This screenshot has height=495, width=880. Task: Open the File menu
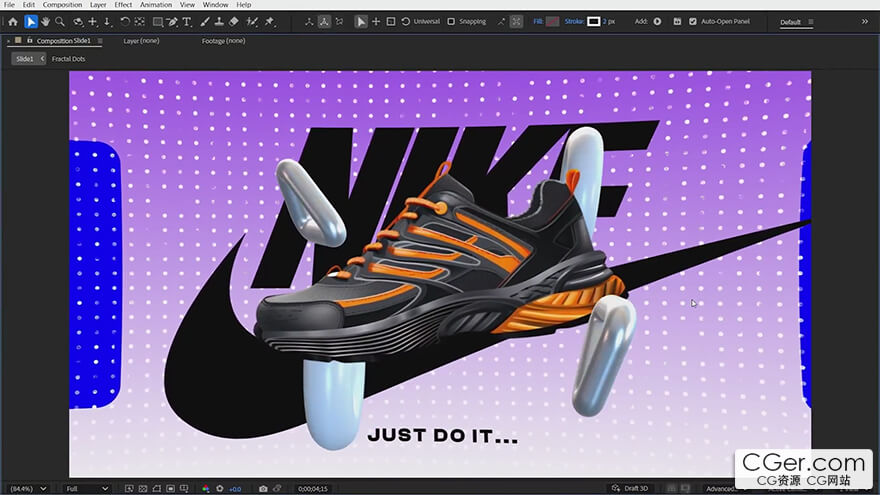(10, 4)
